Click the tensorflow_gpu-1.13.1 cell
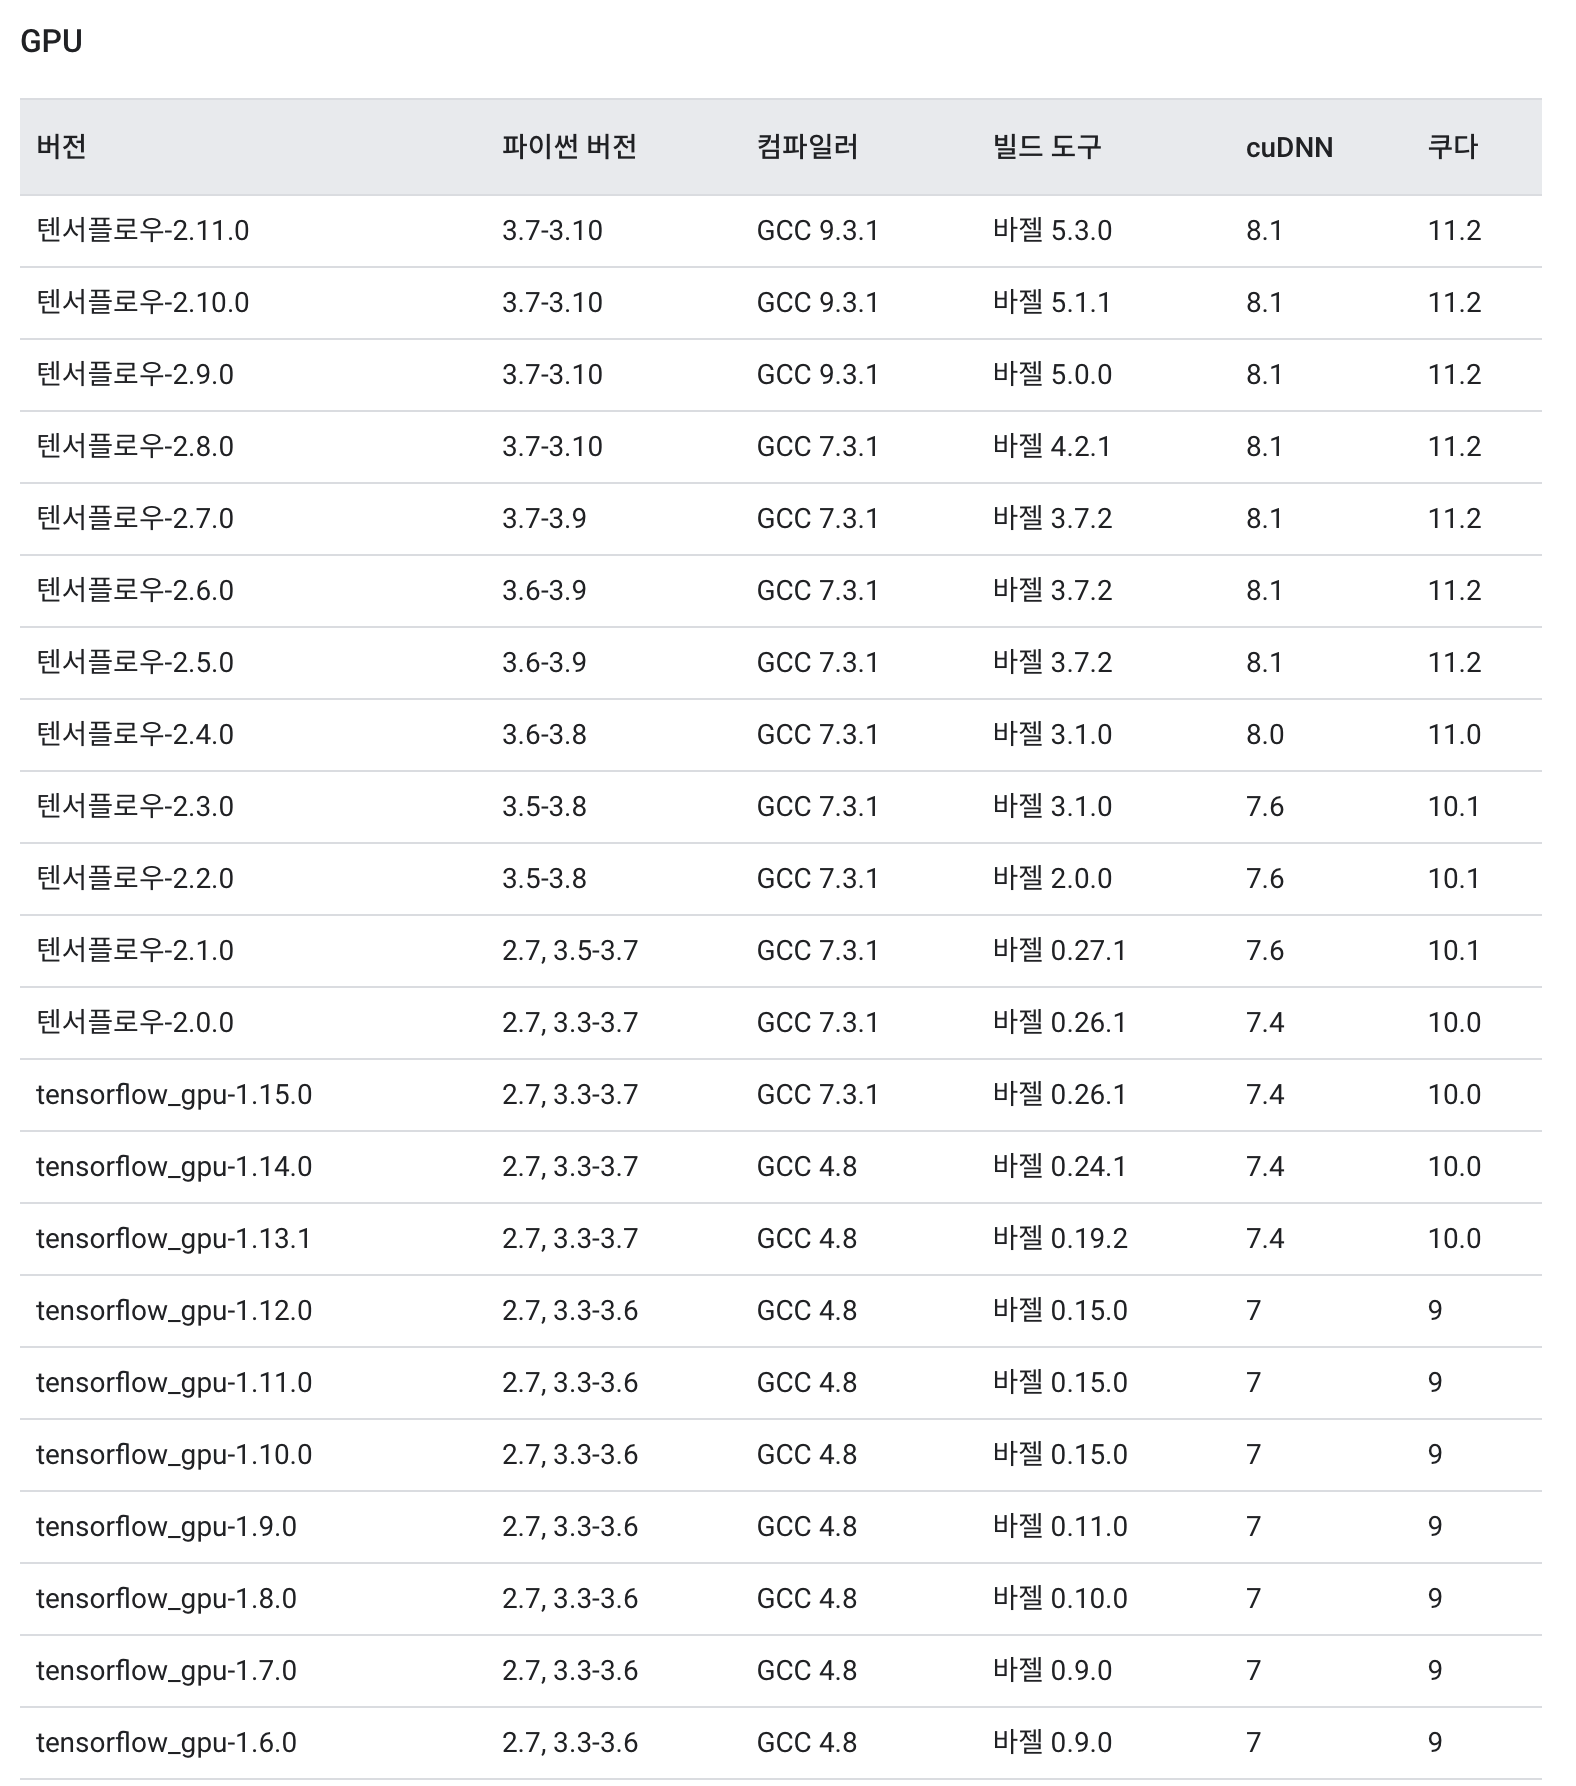This screenshot has height=1786, width=1576. click(174, 1239)
